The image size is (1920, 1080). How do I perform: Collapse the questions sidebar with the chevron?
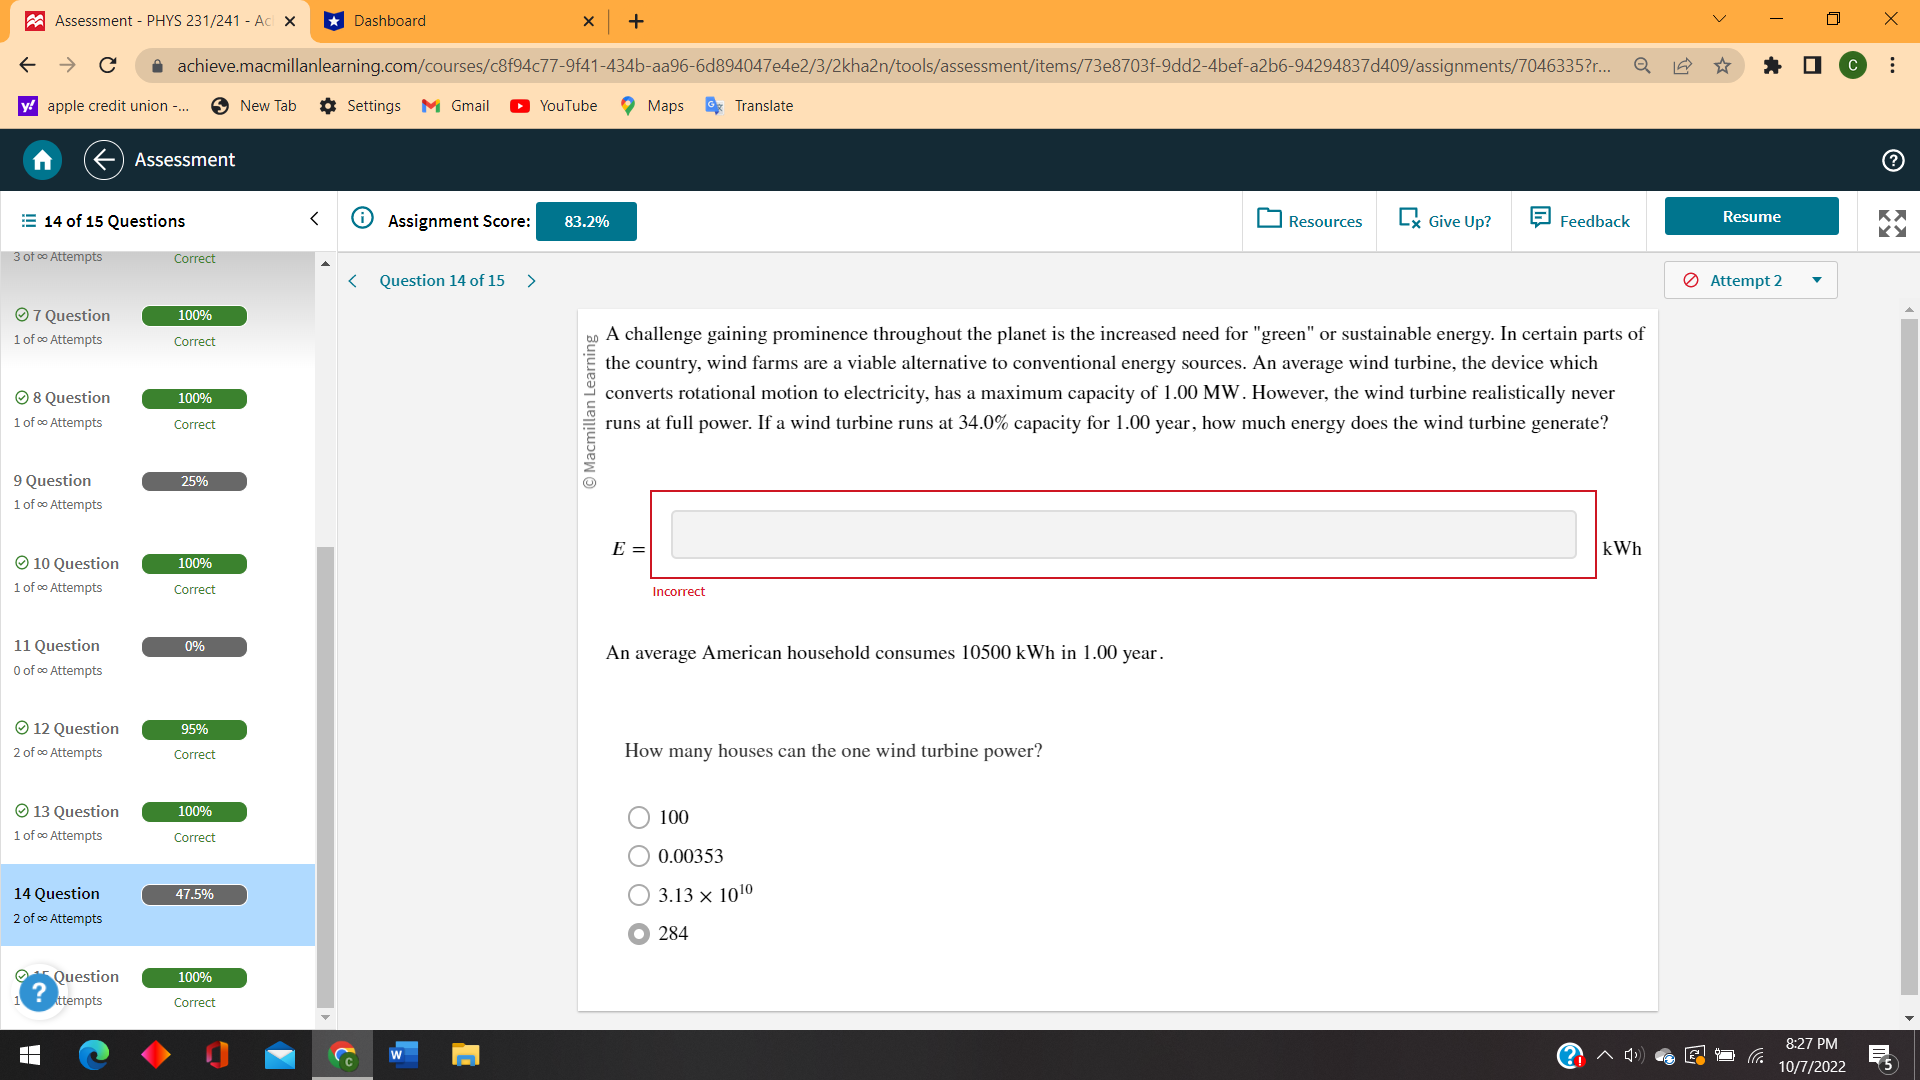tap(313, 218)
